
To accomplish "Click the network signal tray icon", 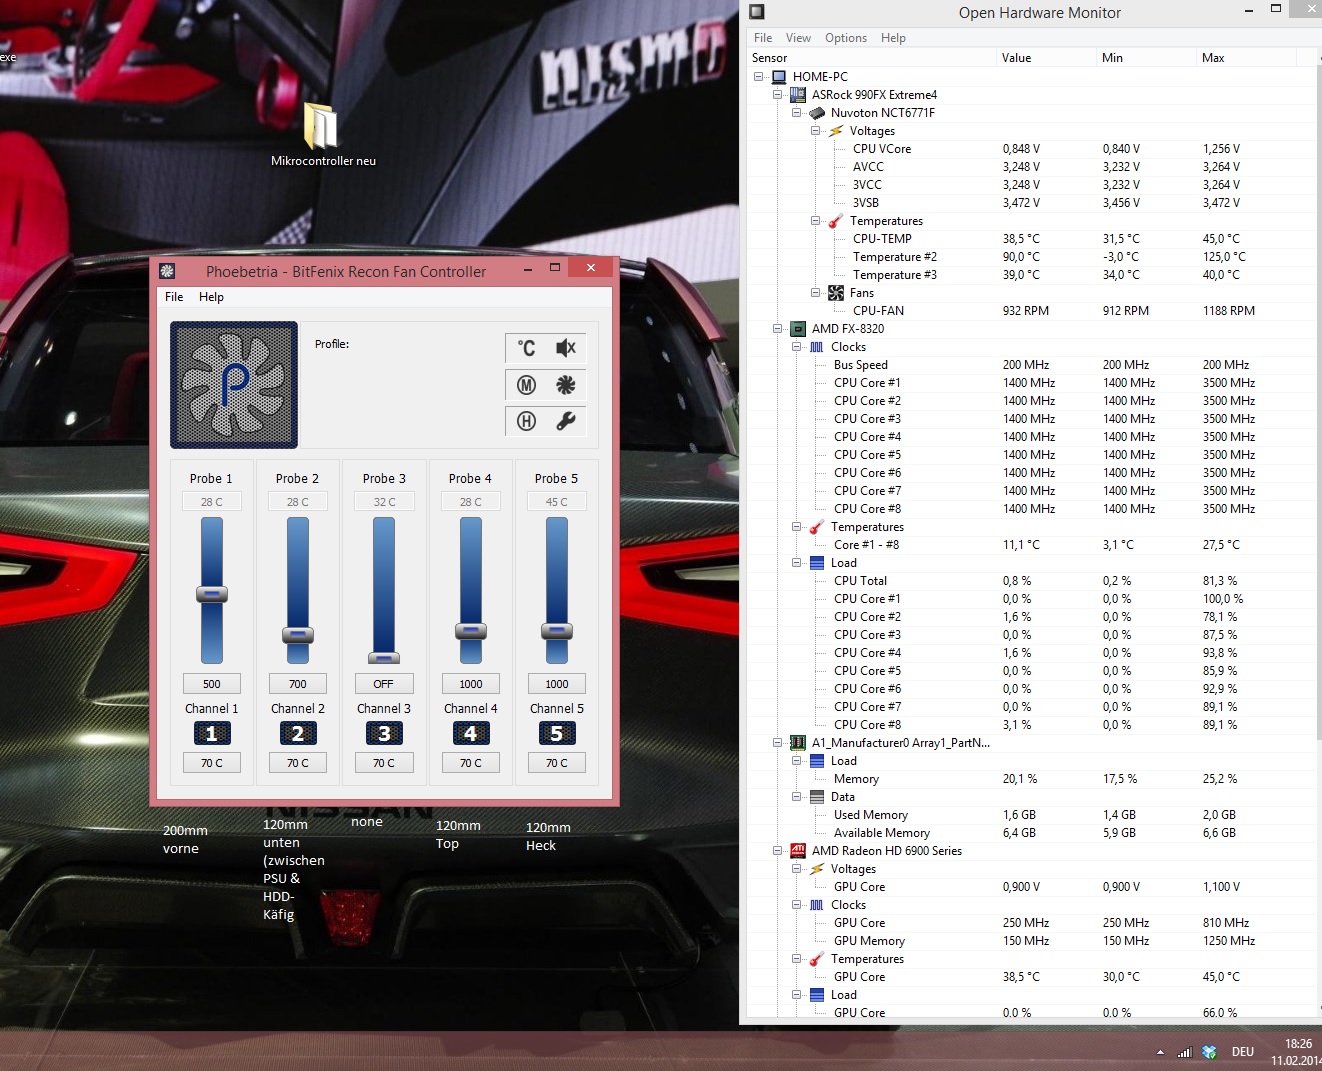I will (1185, 1052).
